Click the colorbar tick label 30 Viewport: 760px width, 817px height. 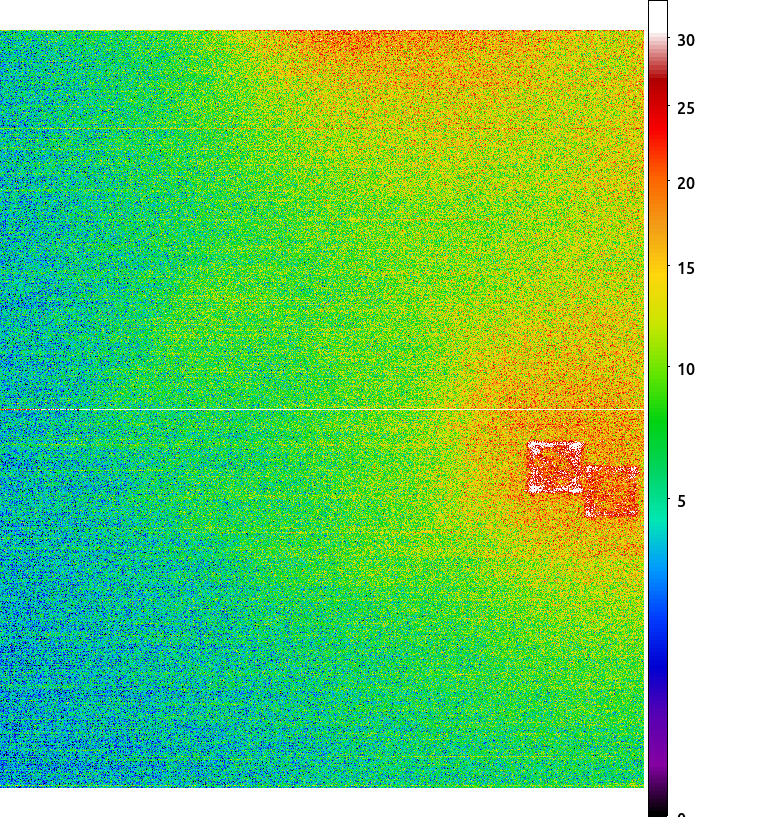pos(686,40)
